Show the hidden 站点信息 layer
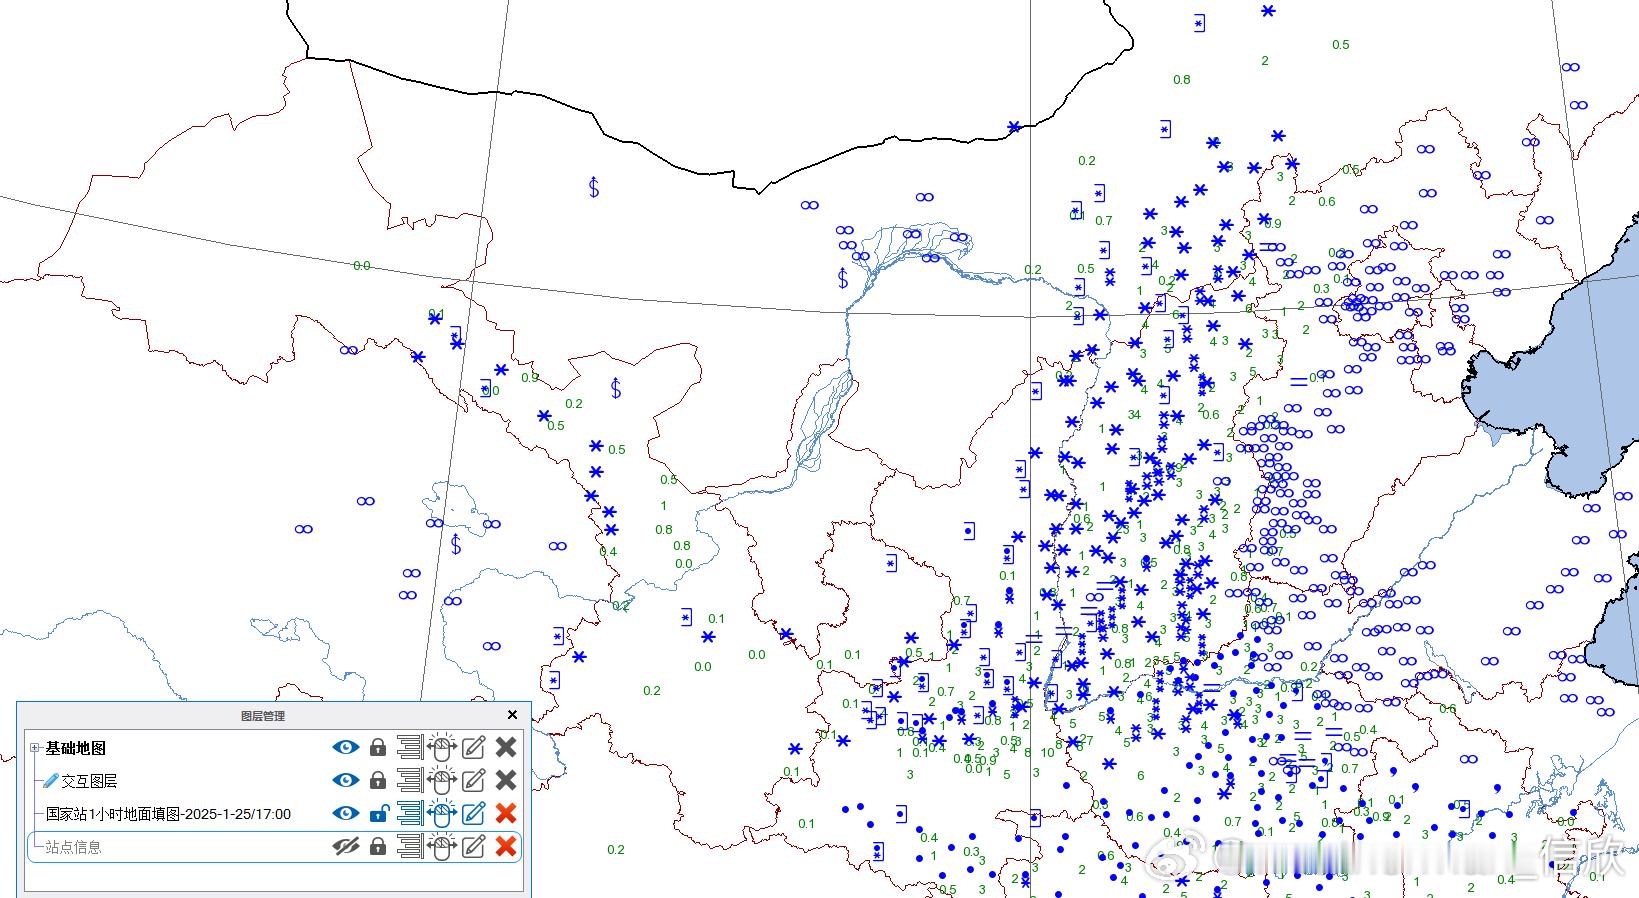 (x=346, y=846)
